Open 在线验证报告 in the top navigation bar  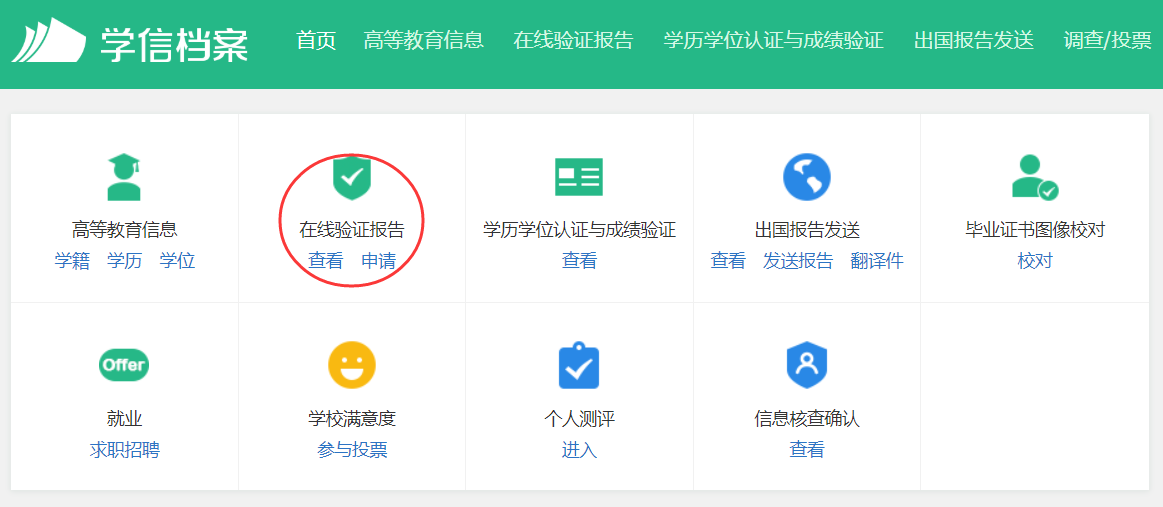(573, 40)
